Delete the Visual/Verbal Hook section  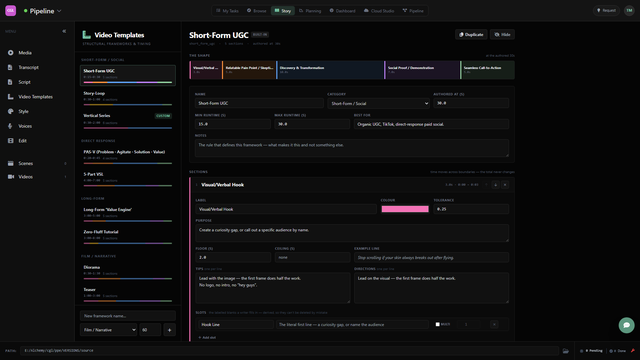(x=505, y=185)
